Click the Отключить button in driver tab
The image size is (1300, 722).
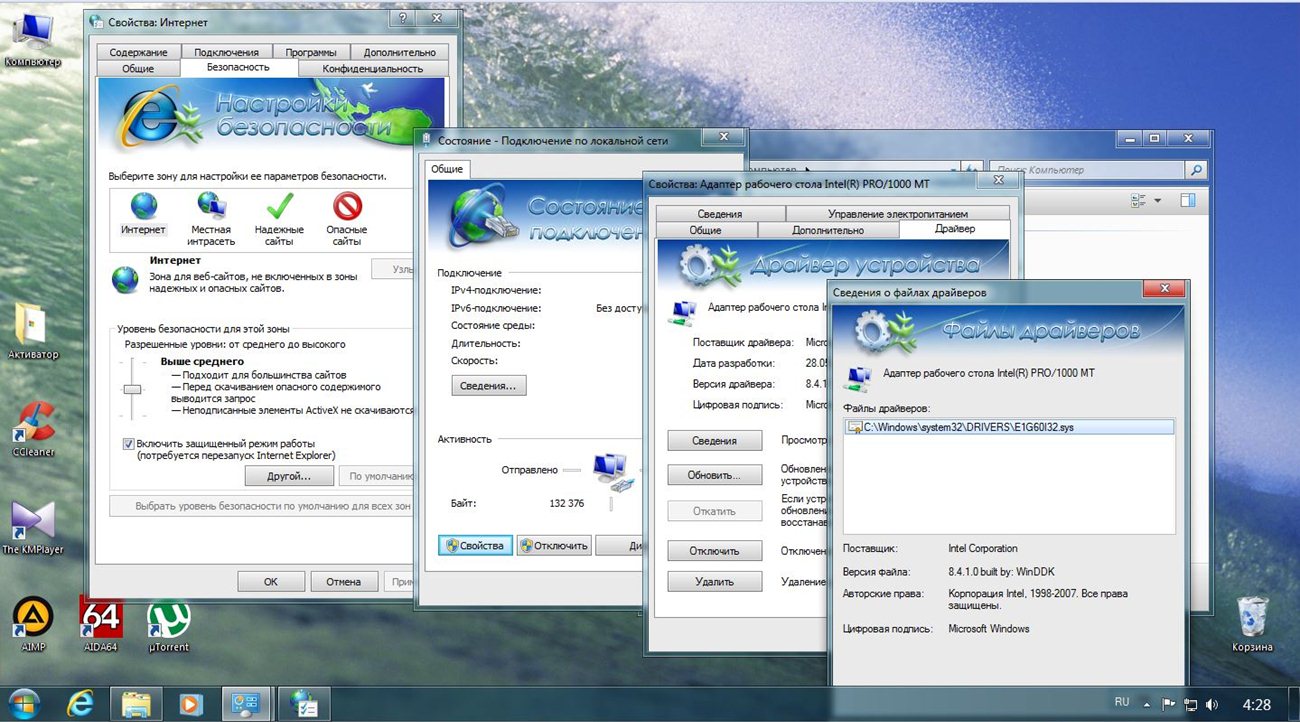click(x=714, y=551)
